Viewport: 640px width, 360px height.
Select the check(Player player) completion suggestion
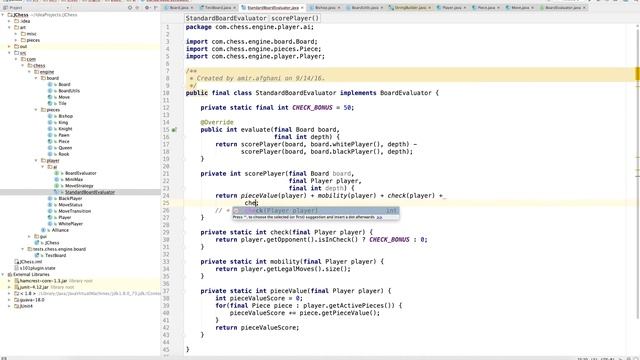click(316, 211)
